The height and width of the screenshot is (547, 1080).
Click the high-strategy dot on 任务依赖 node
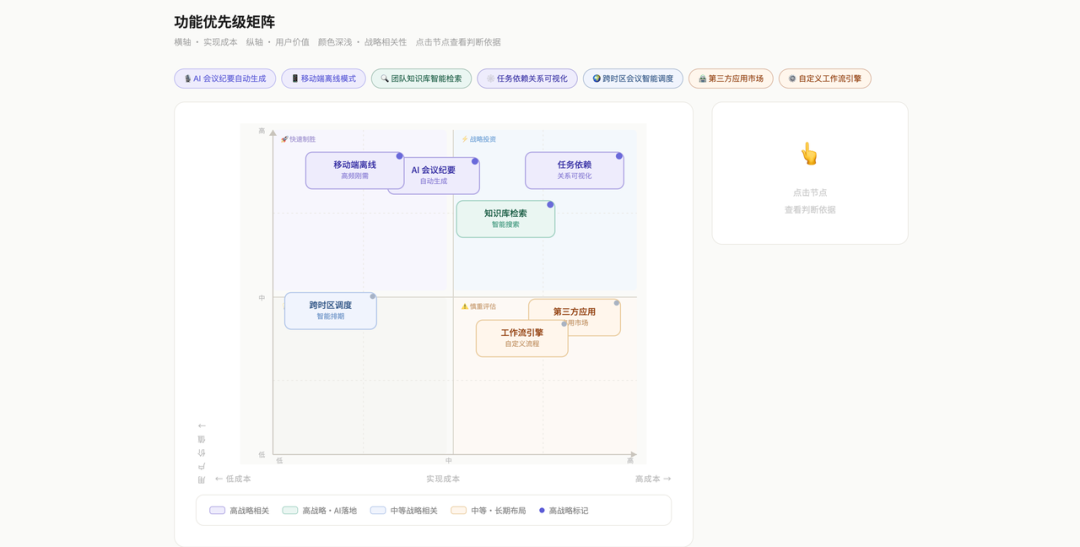click(x=619, y=156)
